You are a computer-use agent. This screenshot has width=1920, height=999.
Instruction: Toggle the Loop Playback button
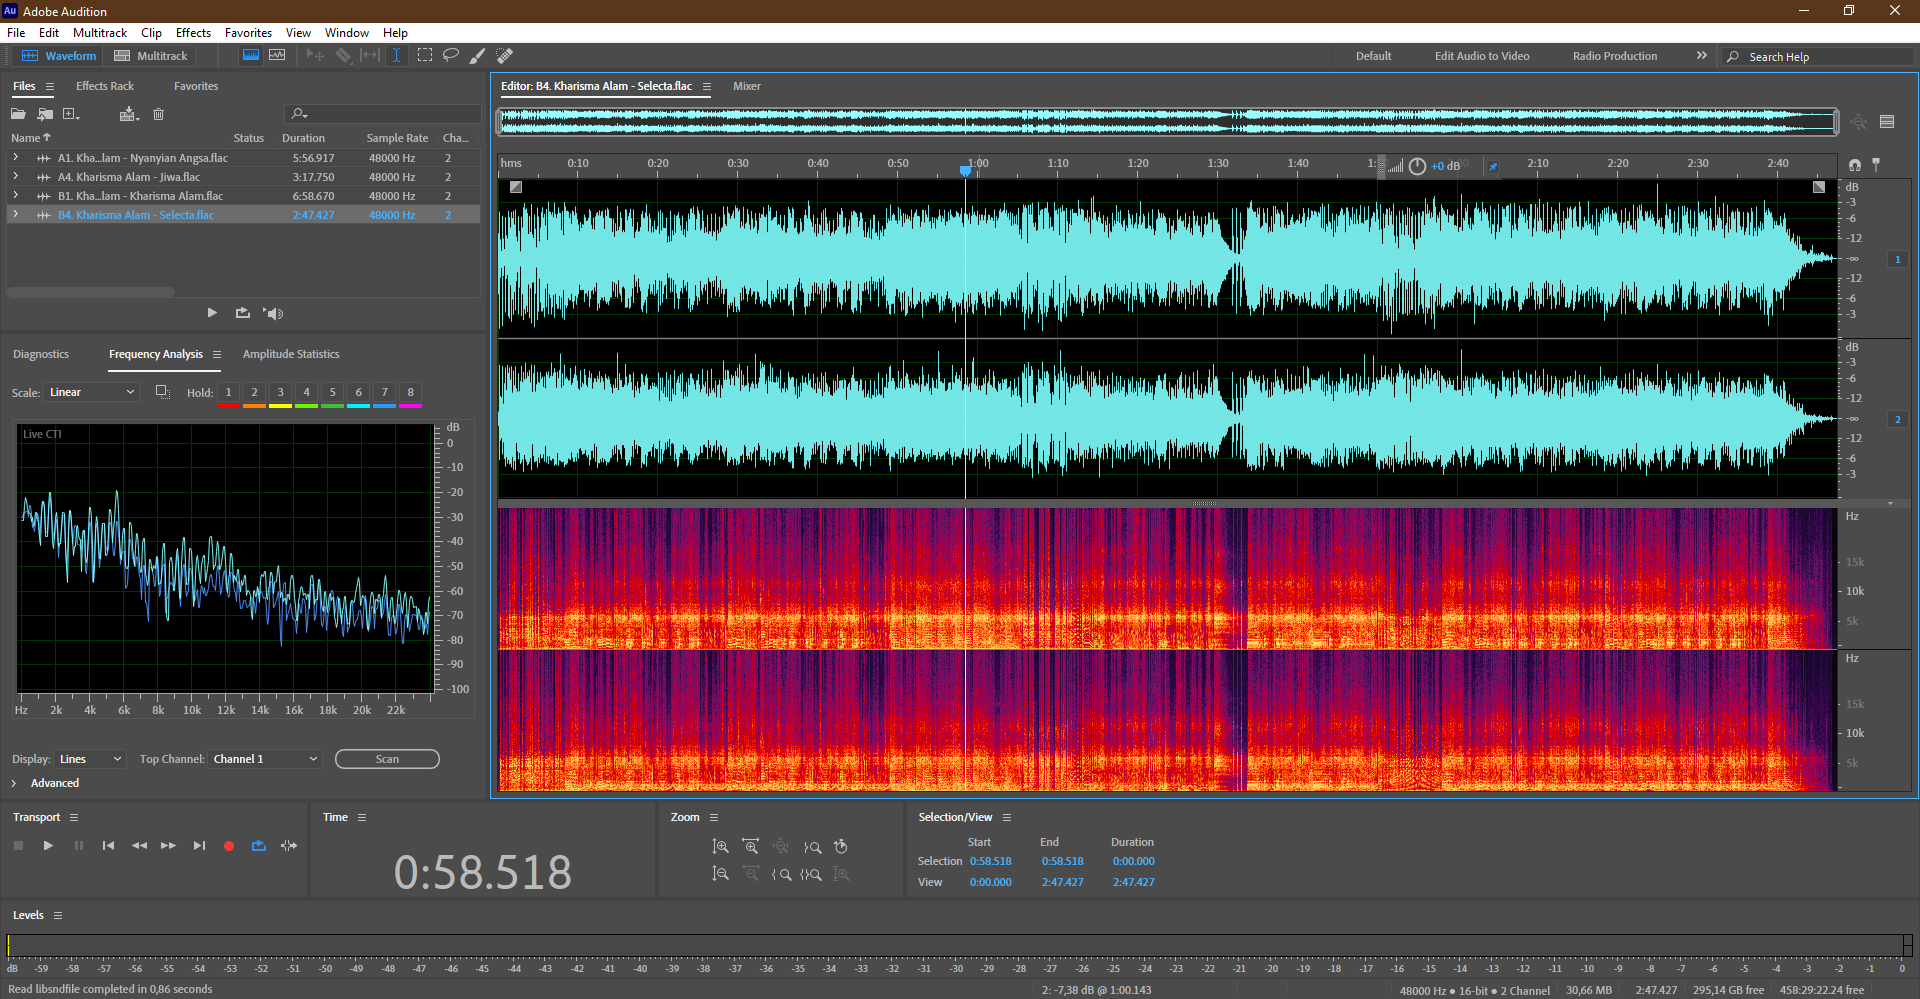tap(259, 846)
